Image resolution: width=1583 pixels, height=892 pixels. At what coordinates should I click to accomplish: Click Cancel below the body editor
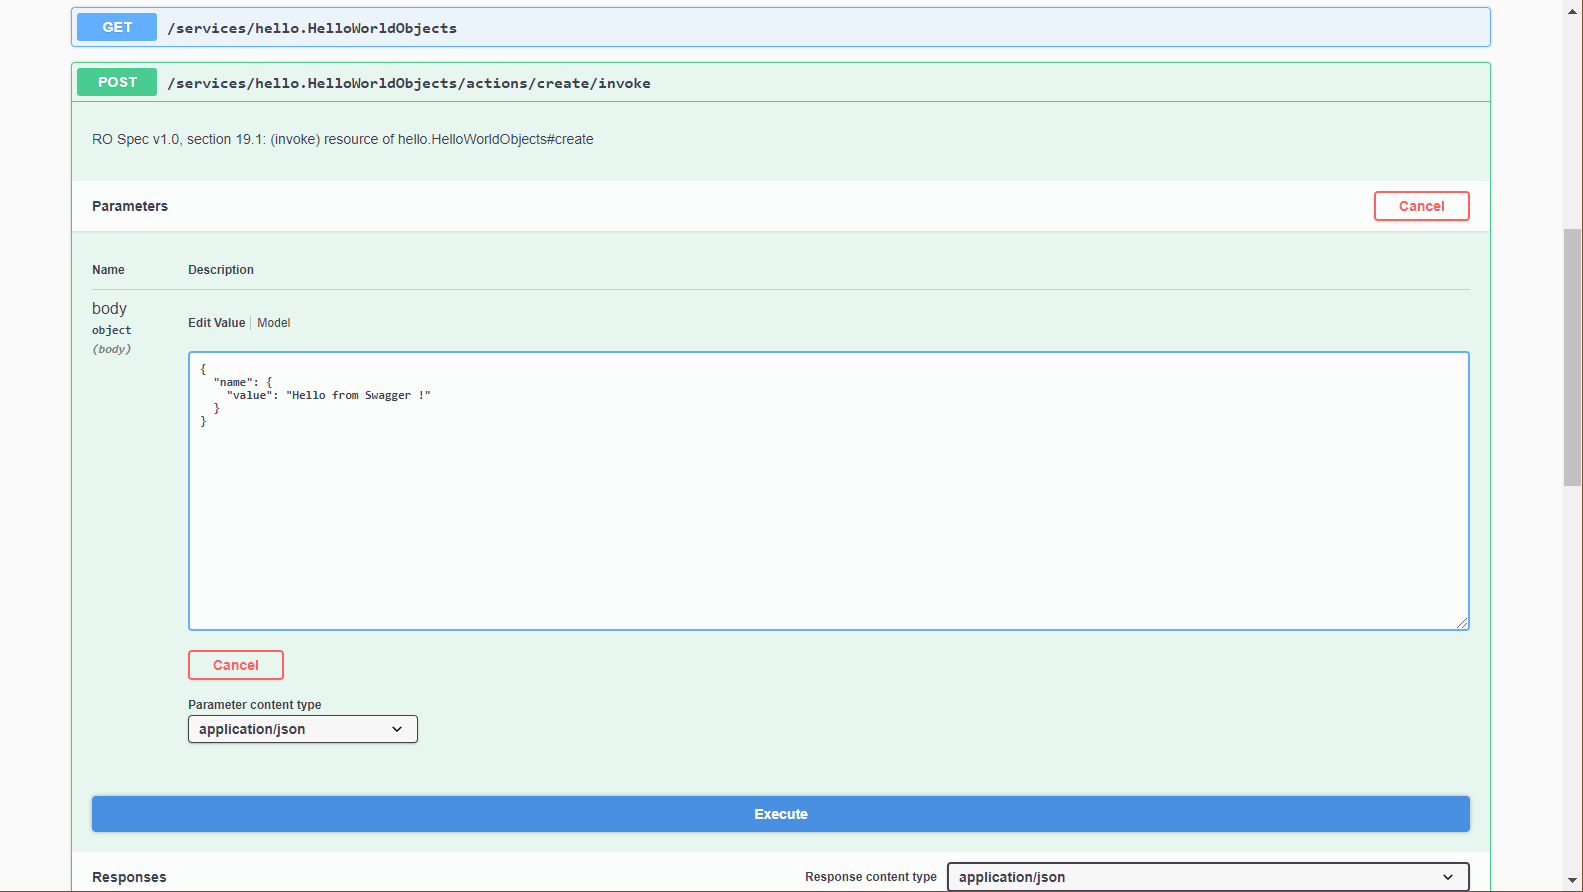pyautogui.click(x=236, y=665)
